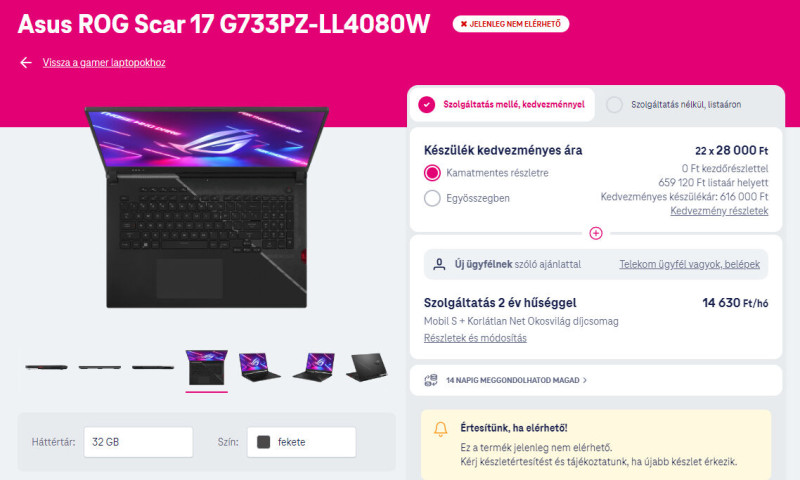
Task: Open the Háttértár 32 GB dropdown
Action: (x=138, y=442)
